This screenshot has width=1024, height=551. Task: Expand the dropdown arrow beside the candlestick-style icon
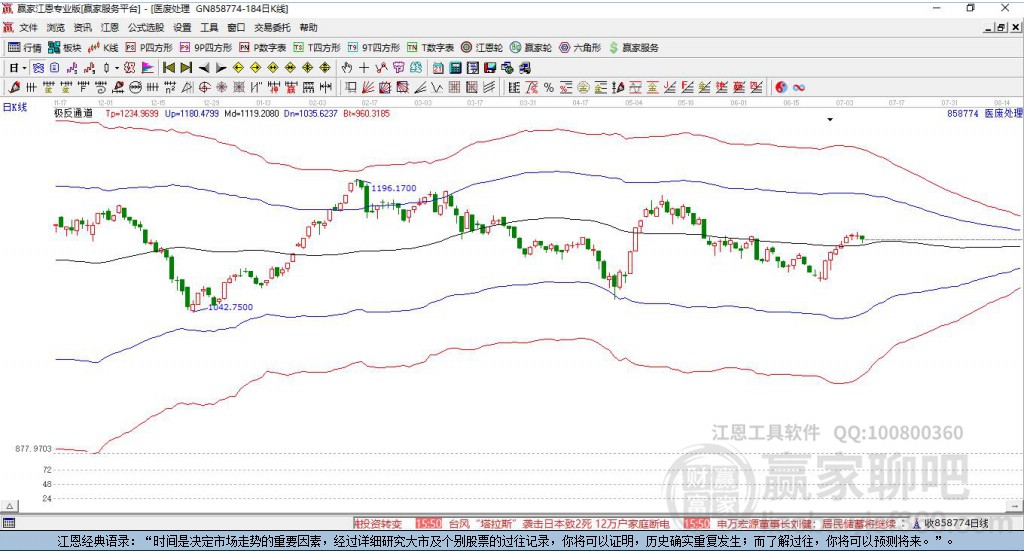(x=117, y=68)
